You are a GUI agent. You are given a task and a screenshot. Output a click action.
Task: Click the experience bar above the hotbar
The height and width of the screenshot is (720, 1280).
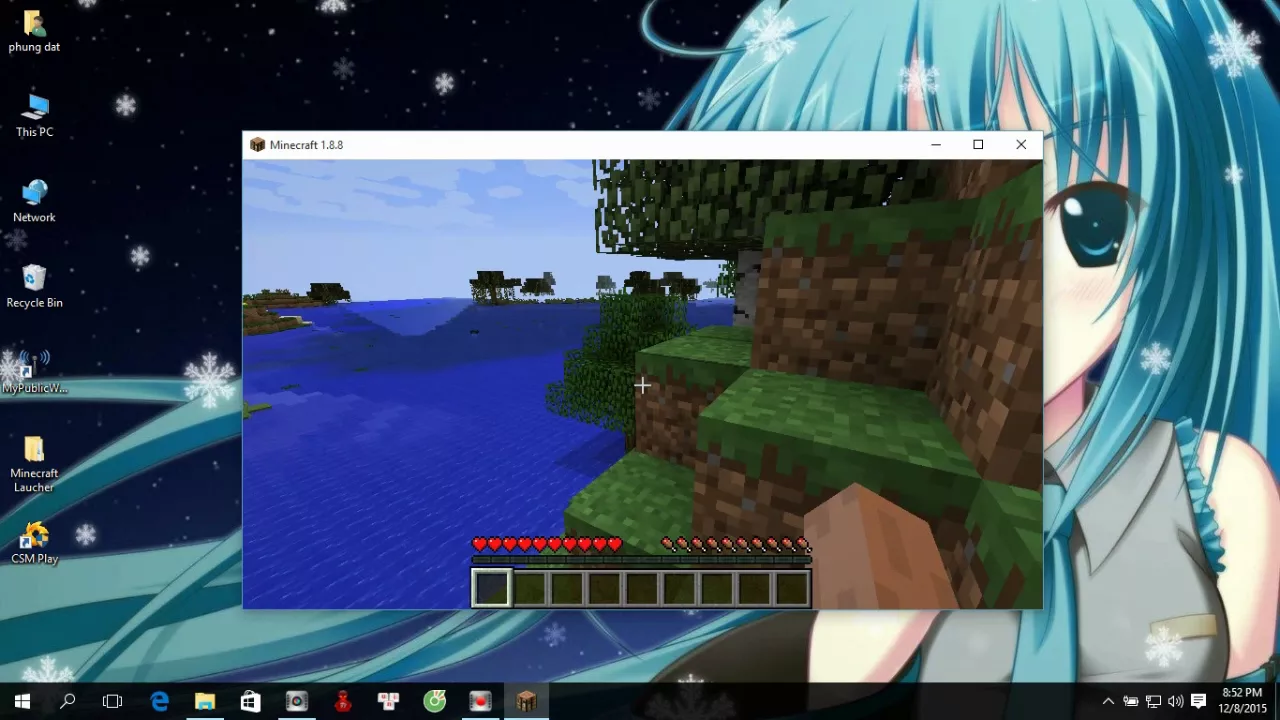[x=641, y=560]
